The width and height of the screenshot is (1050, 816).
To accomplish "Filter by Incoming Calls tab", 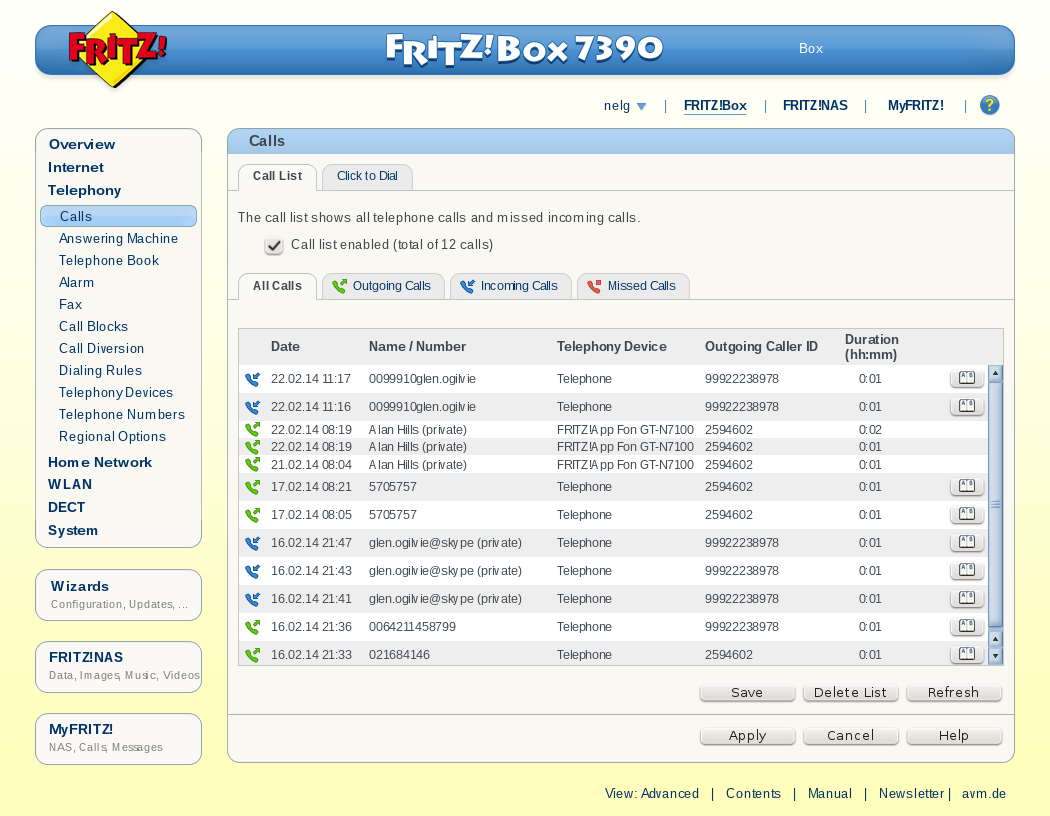I will pyautogui.click(x=510, y=286).
